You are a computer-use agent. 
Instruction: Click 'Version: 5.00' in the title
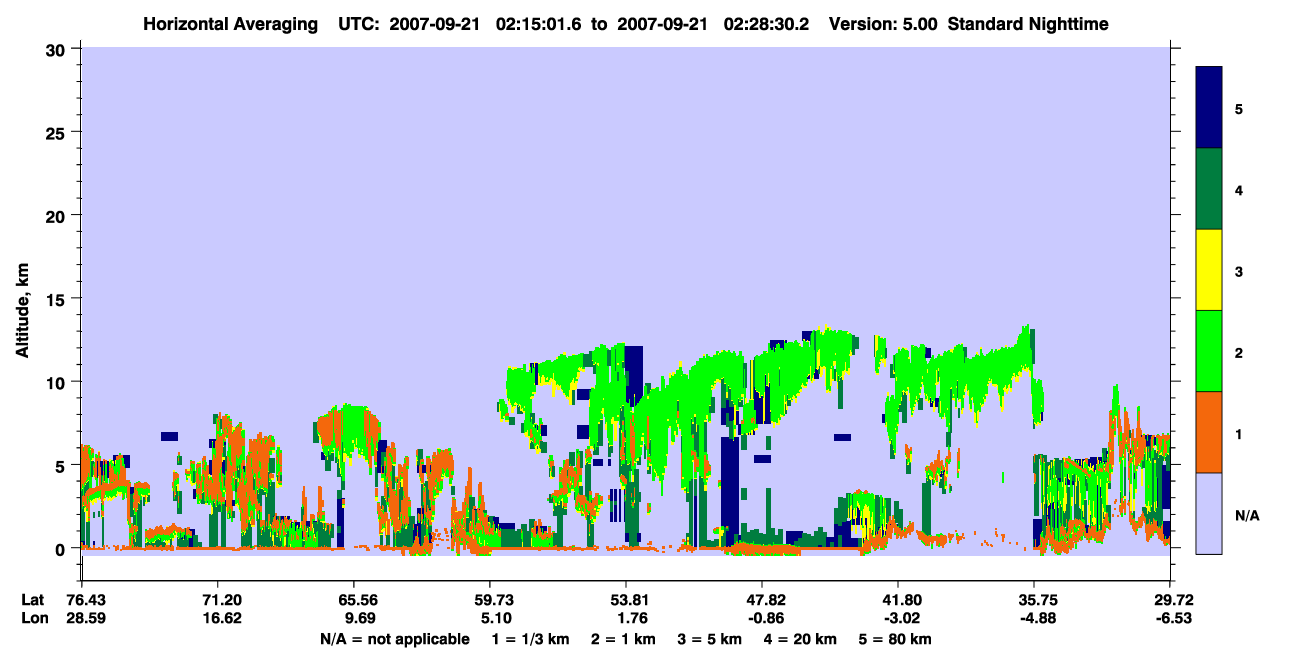coord(884,23)
